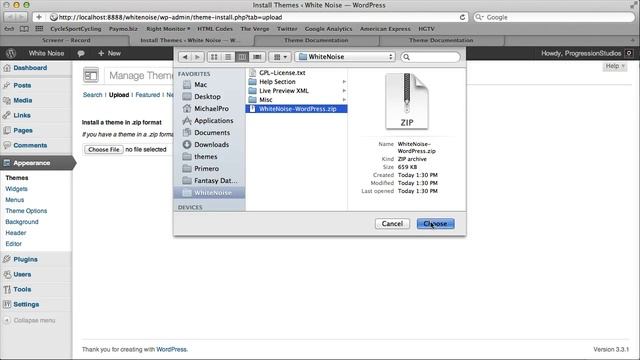
Task: Click Themes submenu item
Action: point(17,178)
